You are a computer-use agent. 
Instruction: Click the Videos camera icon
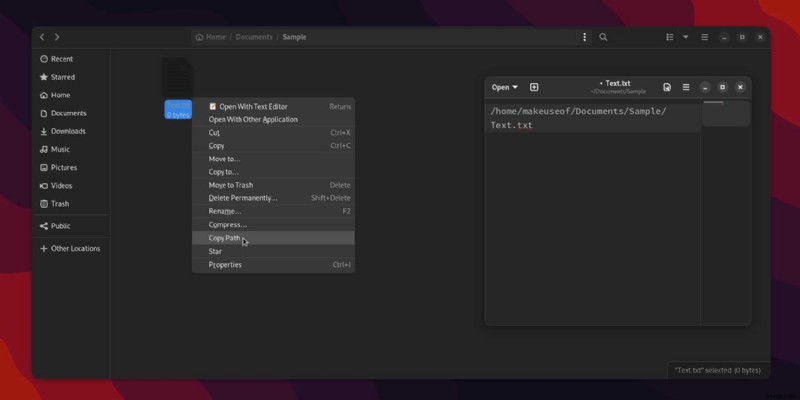coord(44,186)
